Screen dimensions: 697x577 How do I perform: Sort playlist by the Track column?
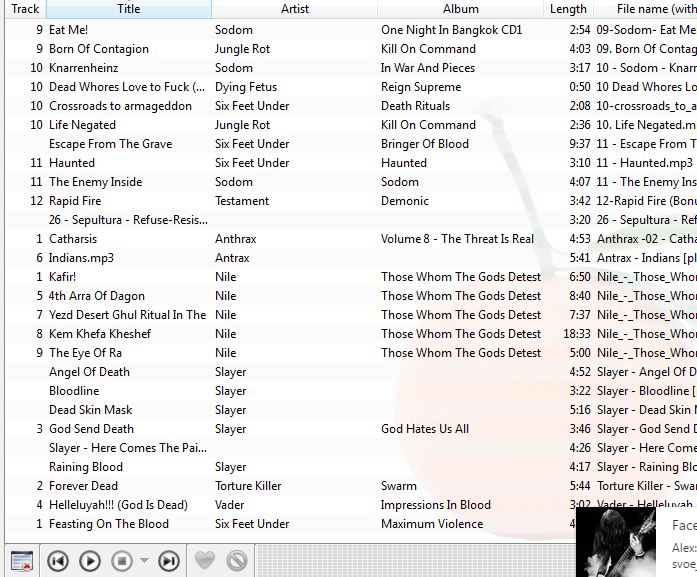pyautogui.click(x=25, y=9)
